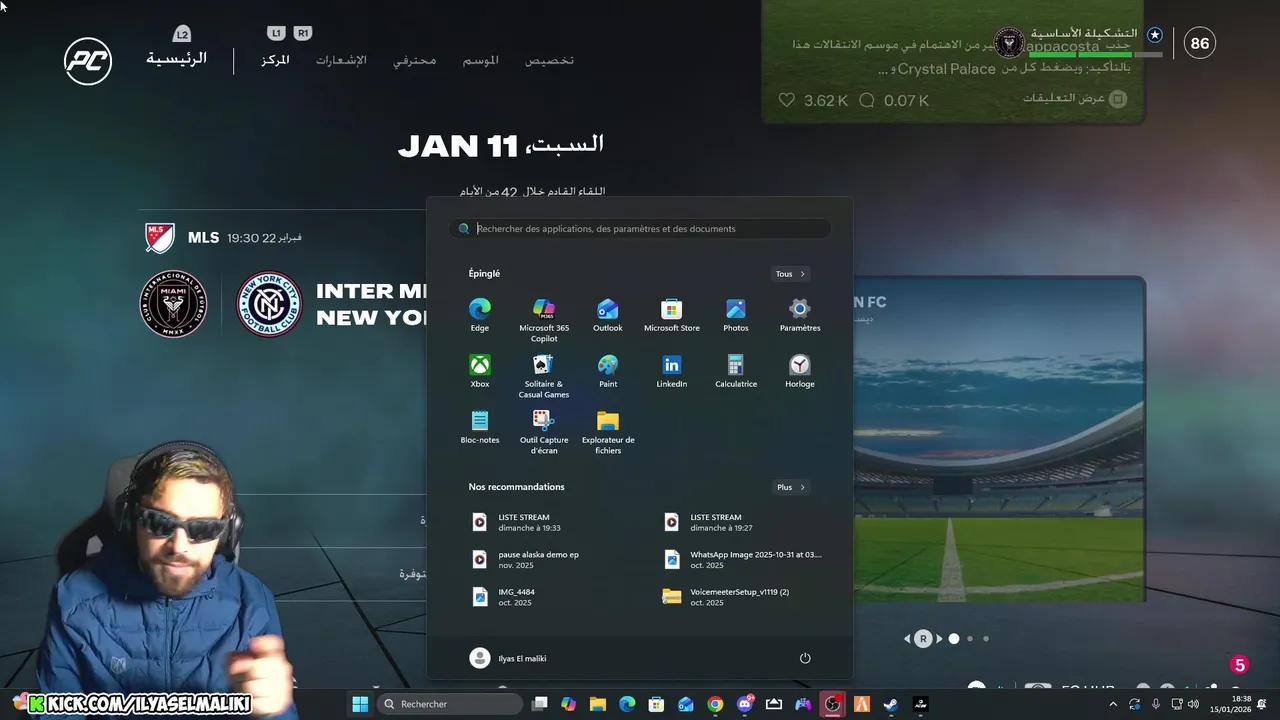1280x720 pixels.
Task: Open Outlook in Start menu
Action: pyautogui.click(x=608, y=315)
